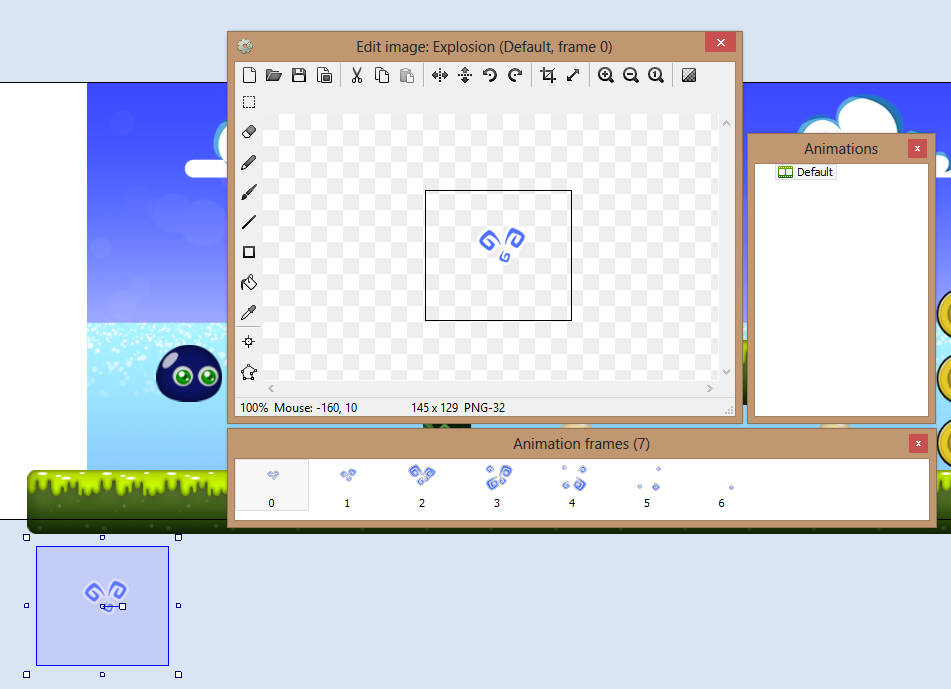Reset zoom to 100% magnifier icon
The image size is (951, 689).
pos(656,75)
